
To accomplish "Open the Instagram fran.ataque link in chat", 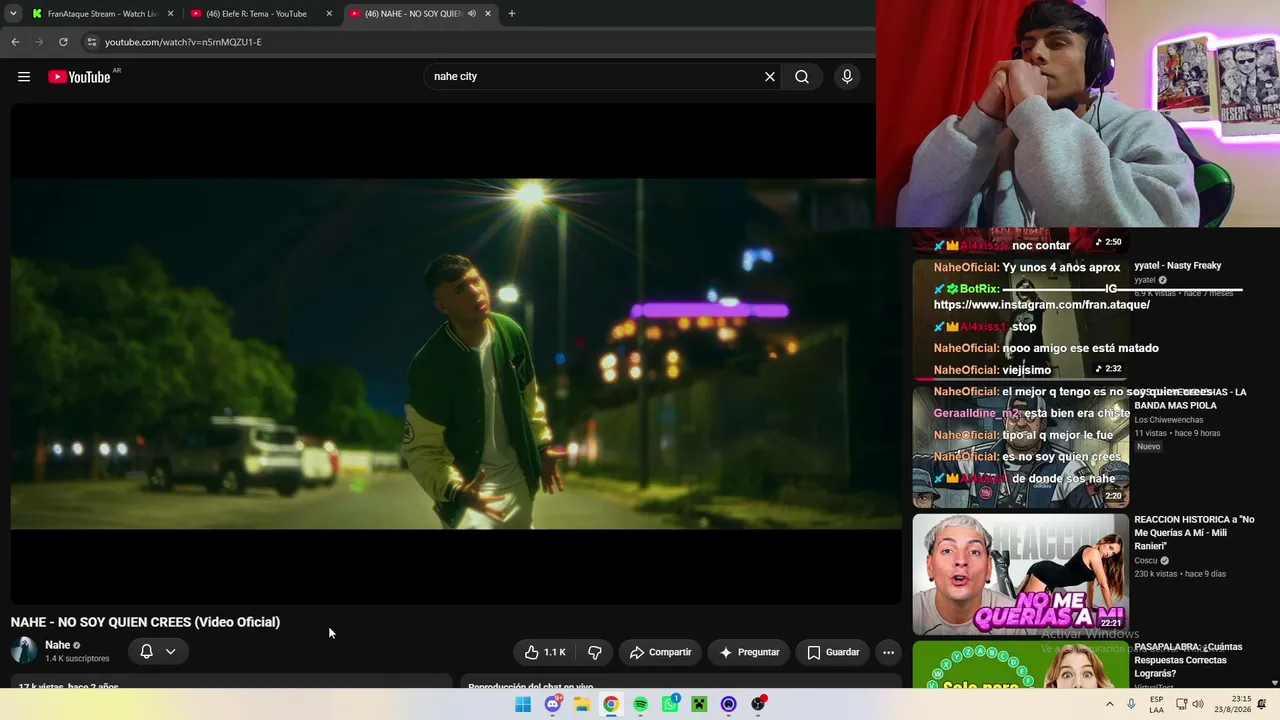I will point(1041,305).
